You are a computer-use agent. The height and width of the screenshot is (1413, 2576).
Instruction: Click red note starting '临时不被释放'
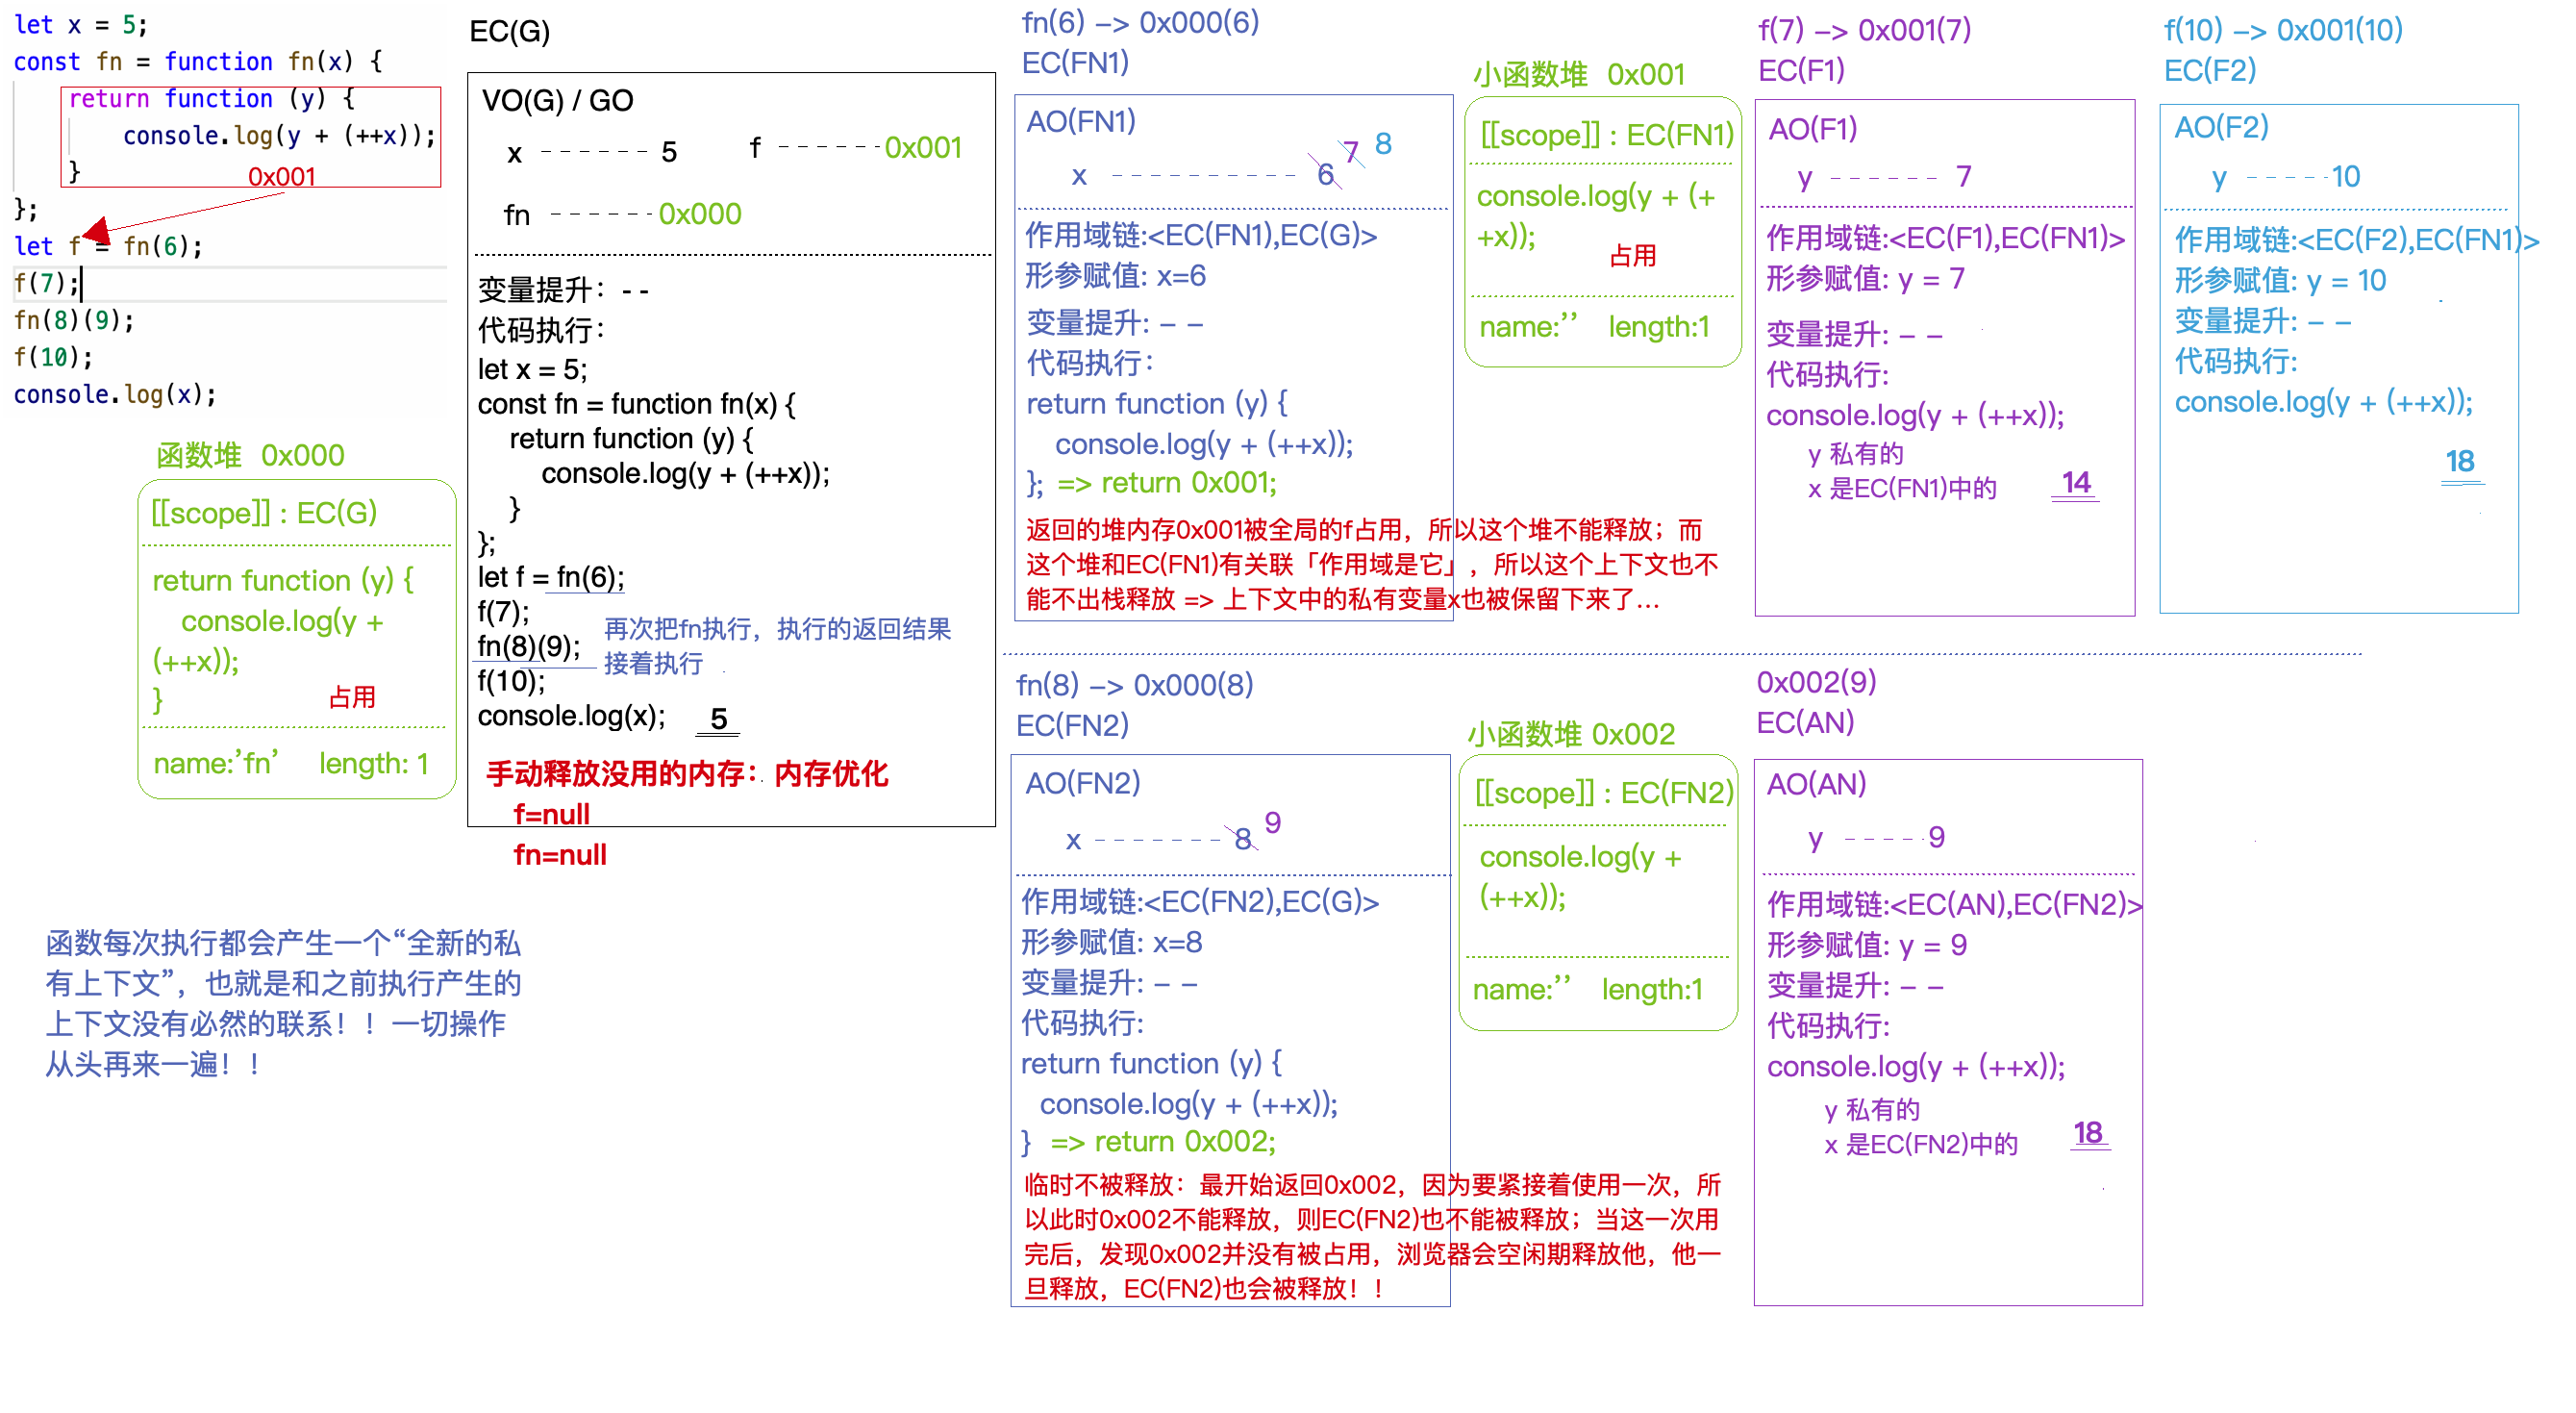pos(1371,1237)
